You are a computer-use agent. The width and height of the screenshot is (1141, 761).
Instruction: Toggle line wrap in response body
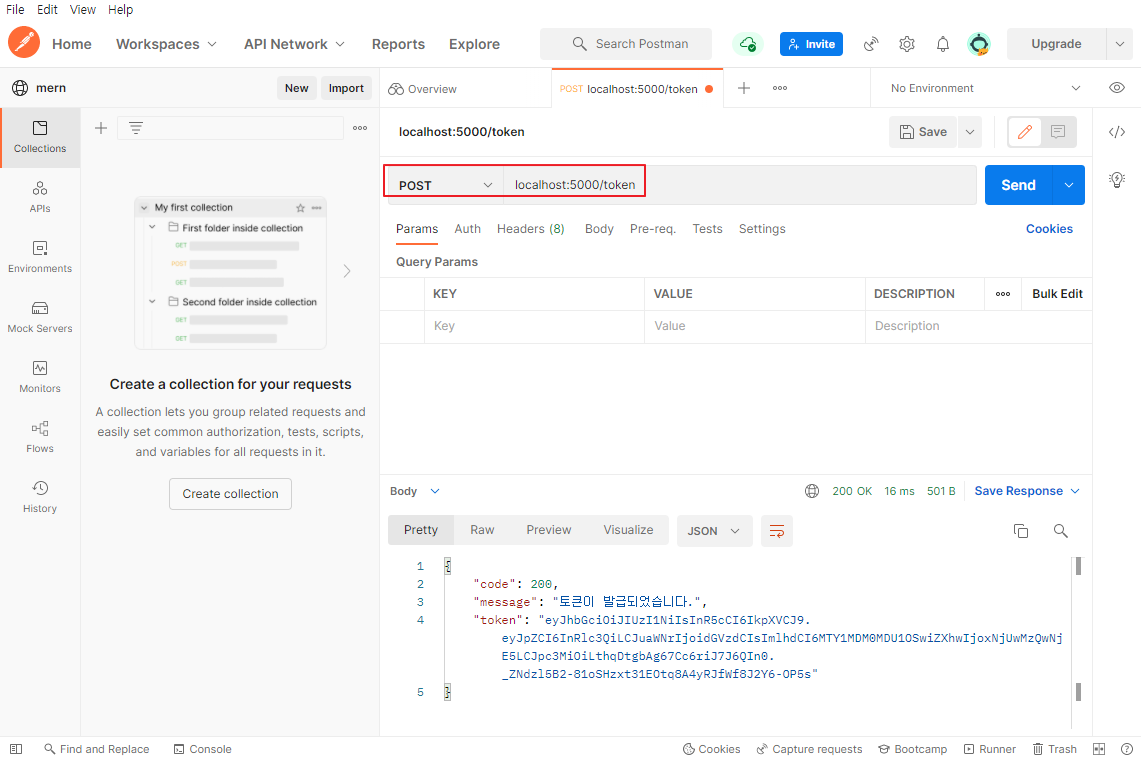(776, 531)
